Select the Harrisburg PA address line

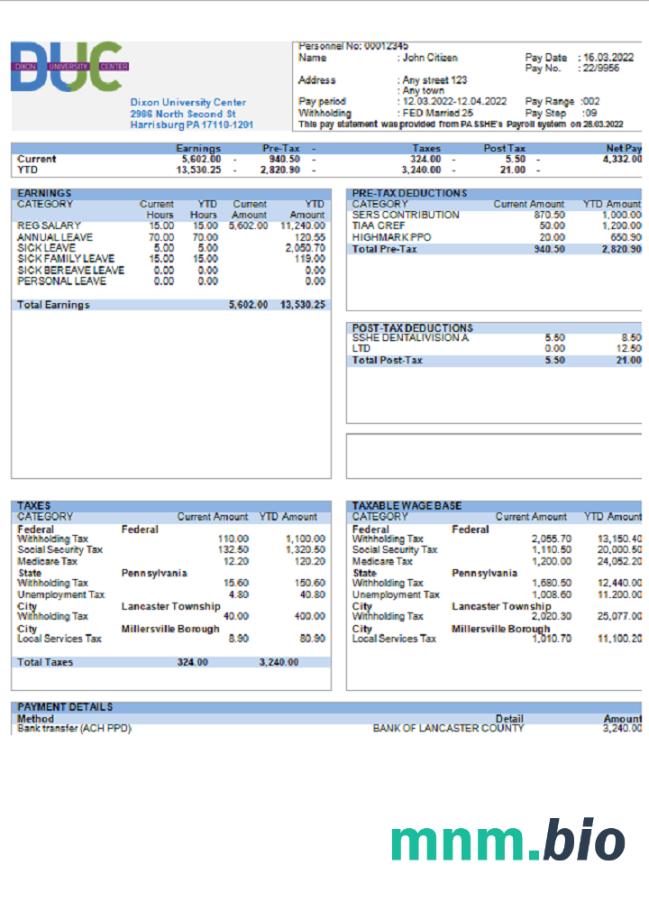point(191,125)
